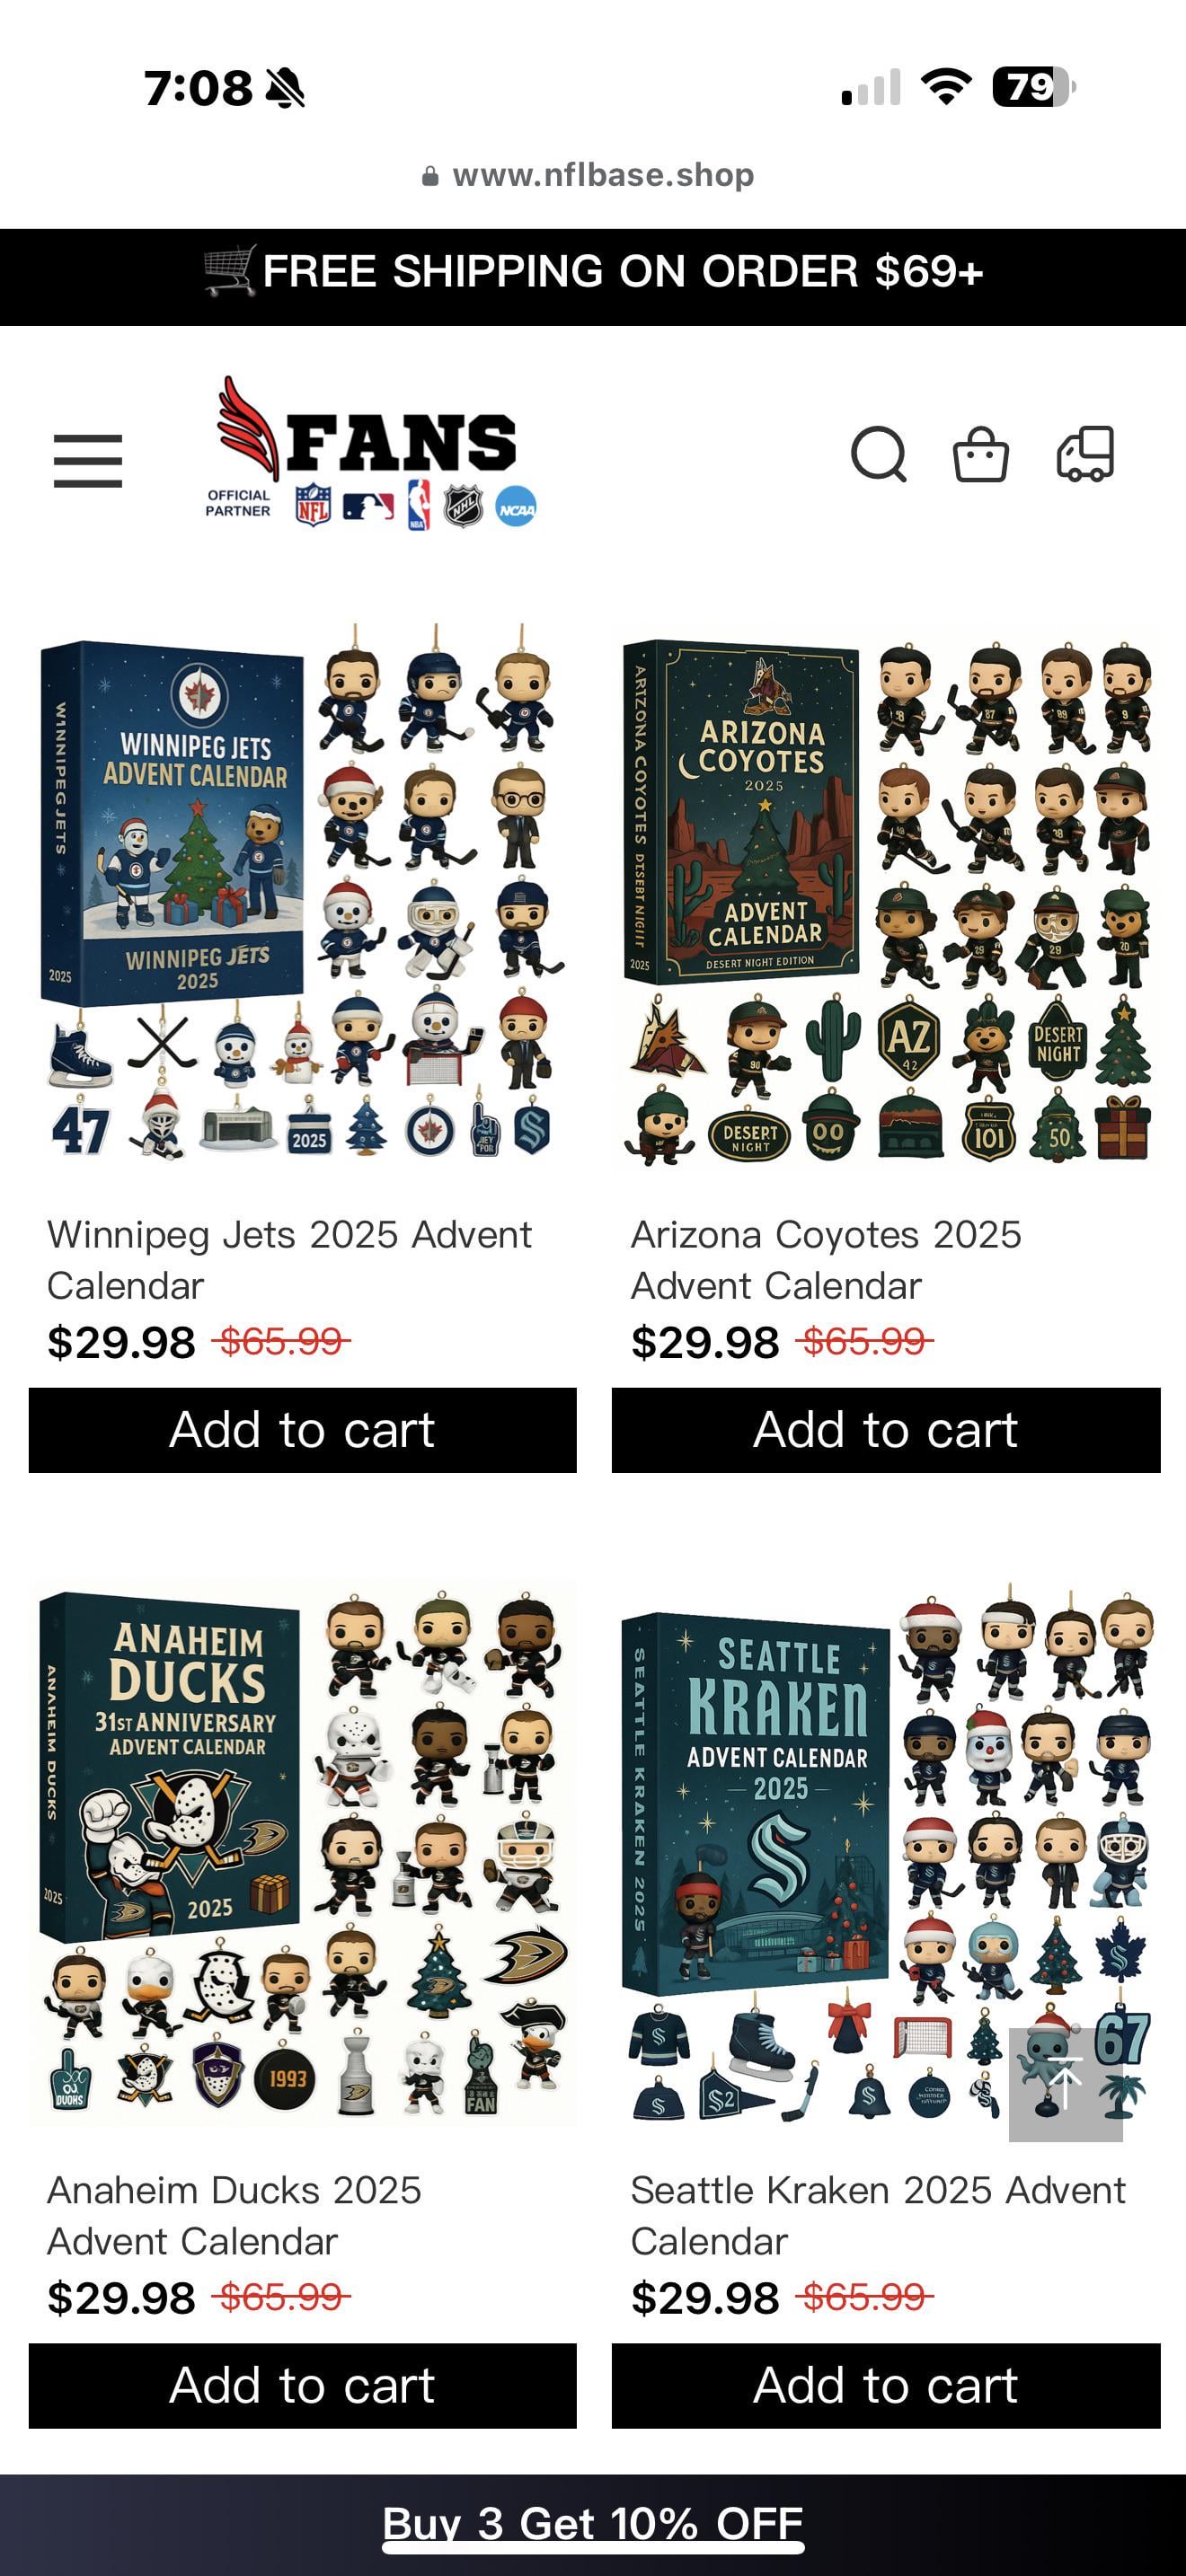Viewport: 1186px width, 2576px height.
Task: Open Seattle Kraken 2025 Advent Calendar title
Action: (x=878, y=2216)
